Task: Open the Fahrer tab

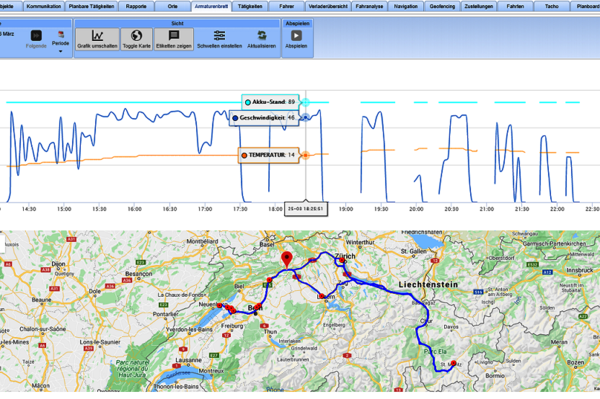Action: tap(287, 6)
